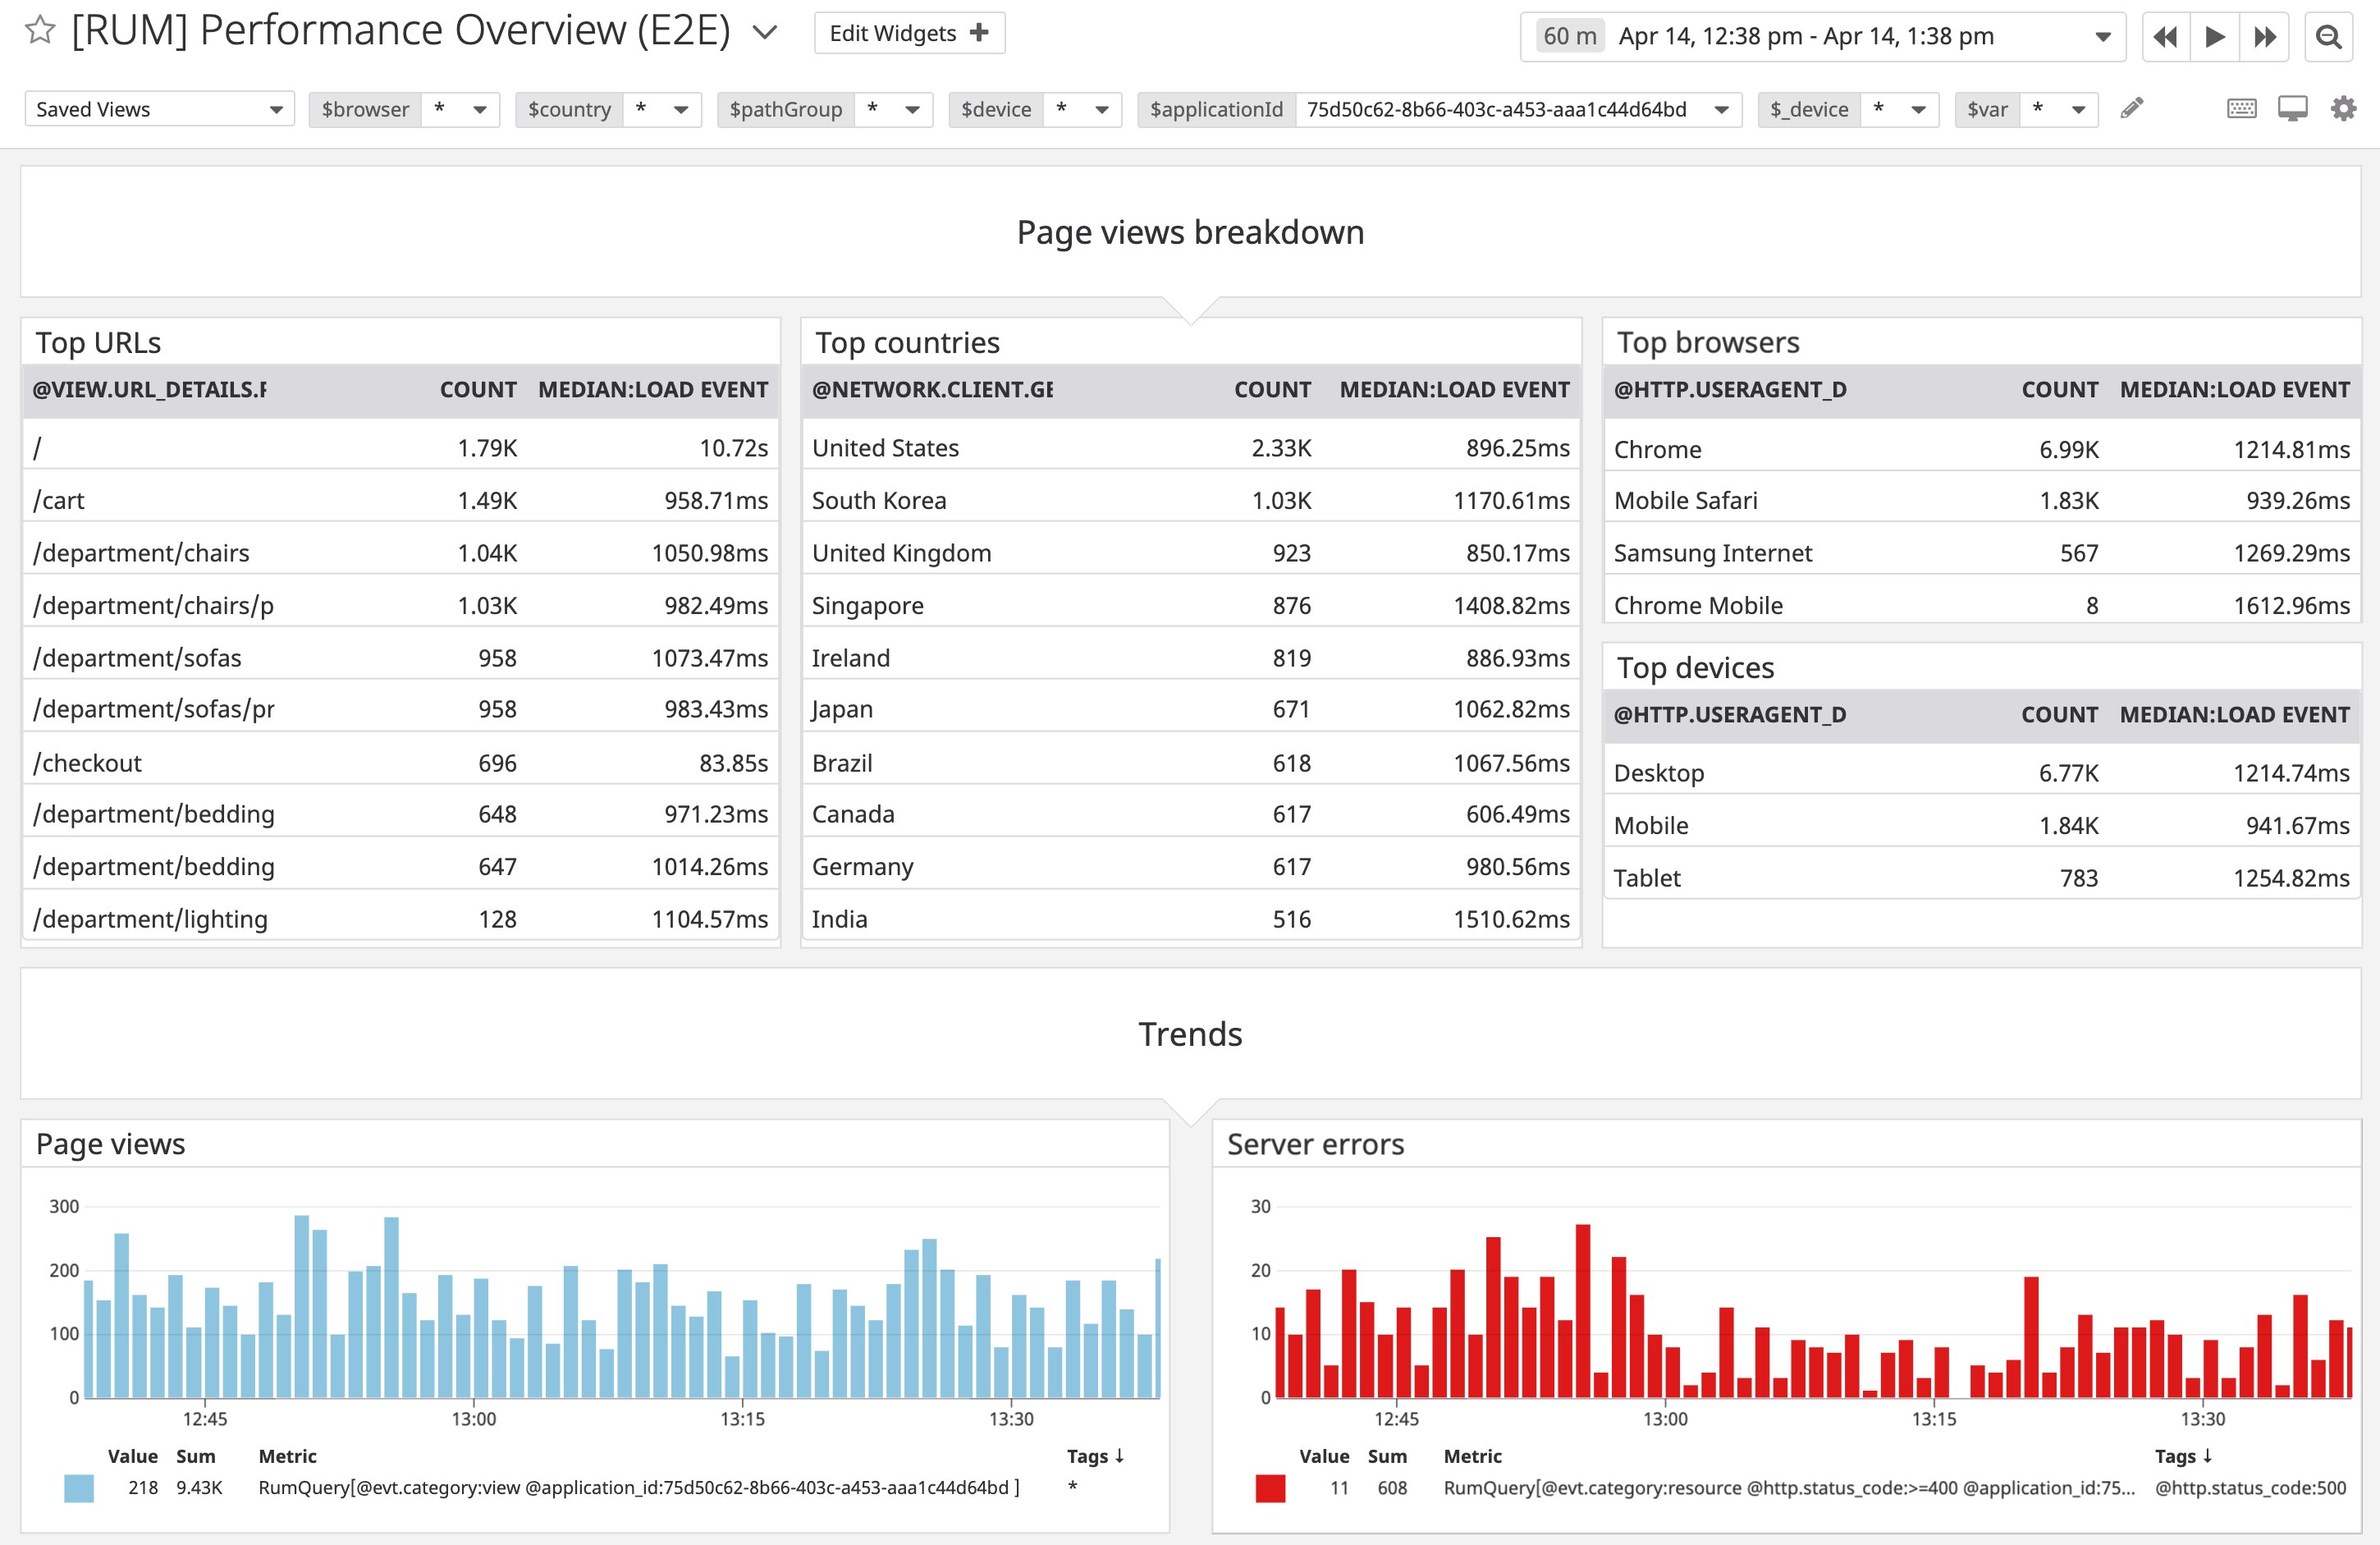Open the time range selector dropdown

(x=2102, y=37)
